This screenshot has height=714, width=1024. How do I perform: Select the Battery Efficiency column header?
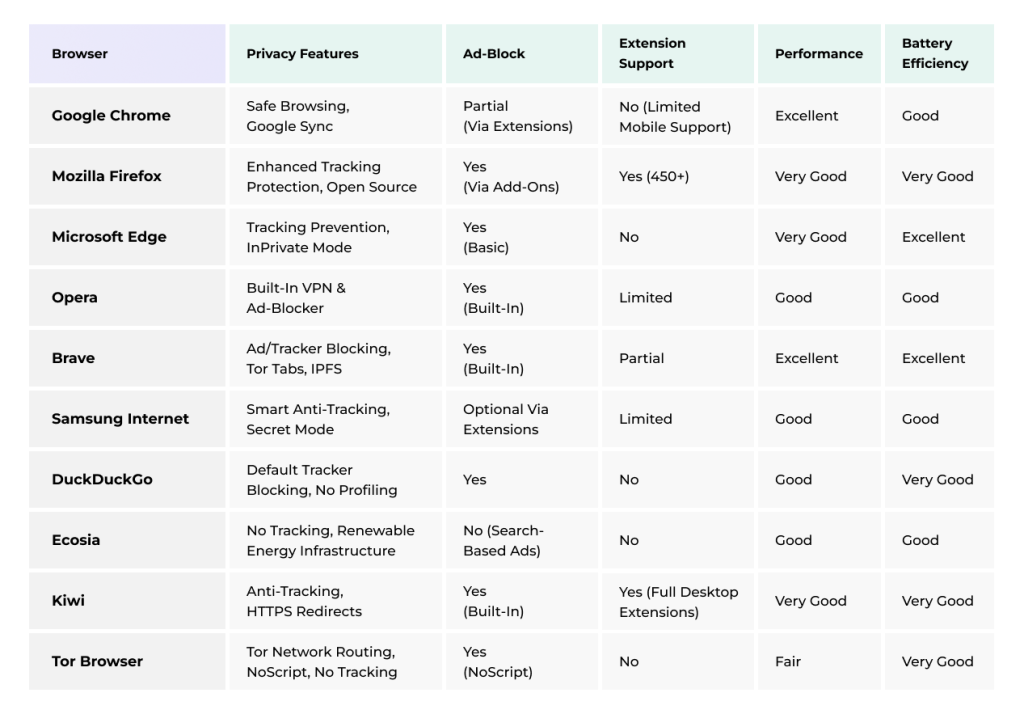[935, 54]
